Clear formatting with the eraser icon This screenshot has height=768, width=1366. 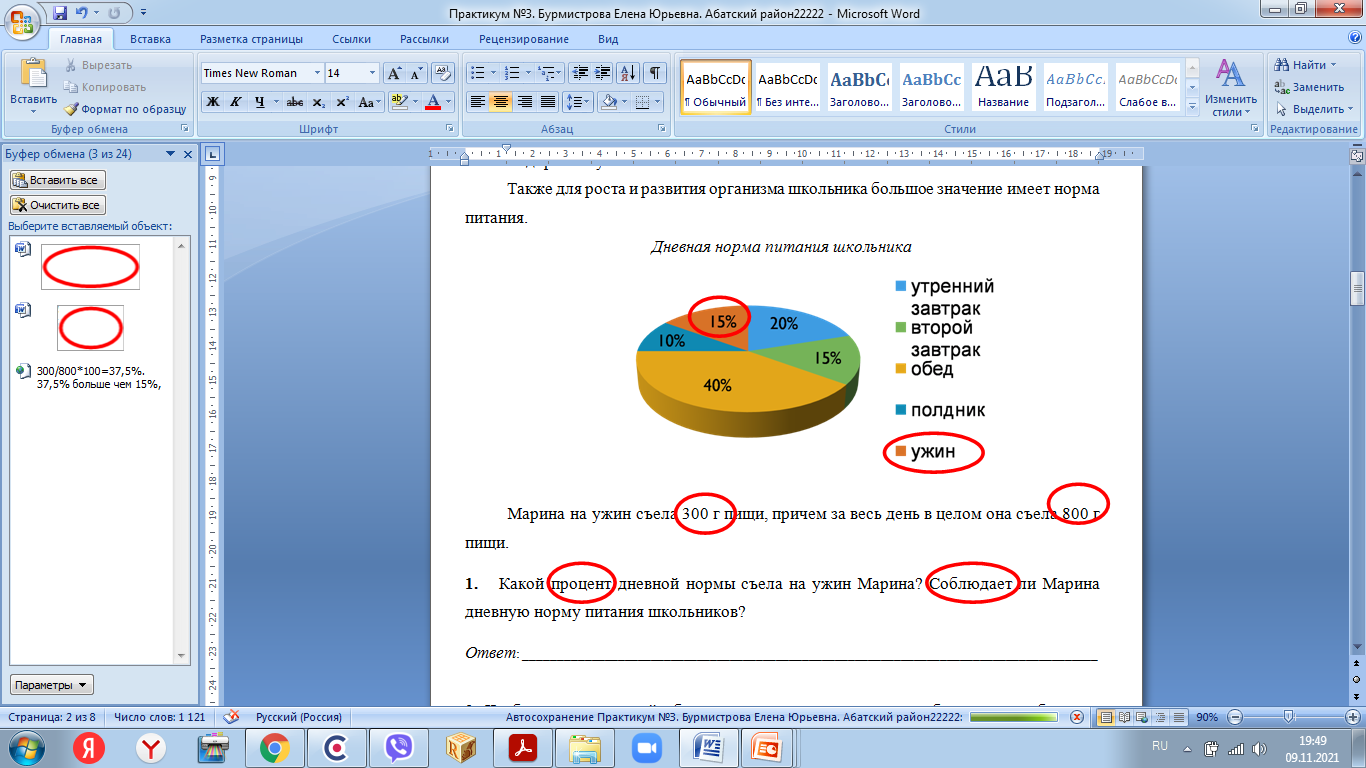442,73
